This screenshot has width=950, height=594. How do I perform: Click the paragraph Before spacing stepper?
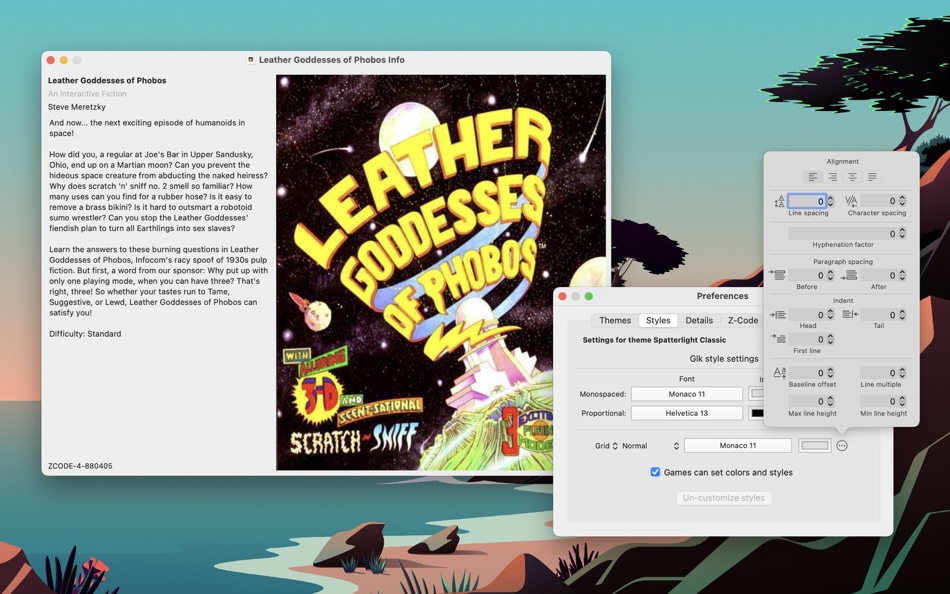pyautogui.click(x=831, y=275)
